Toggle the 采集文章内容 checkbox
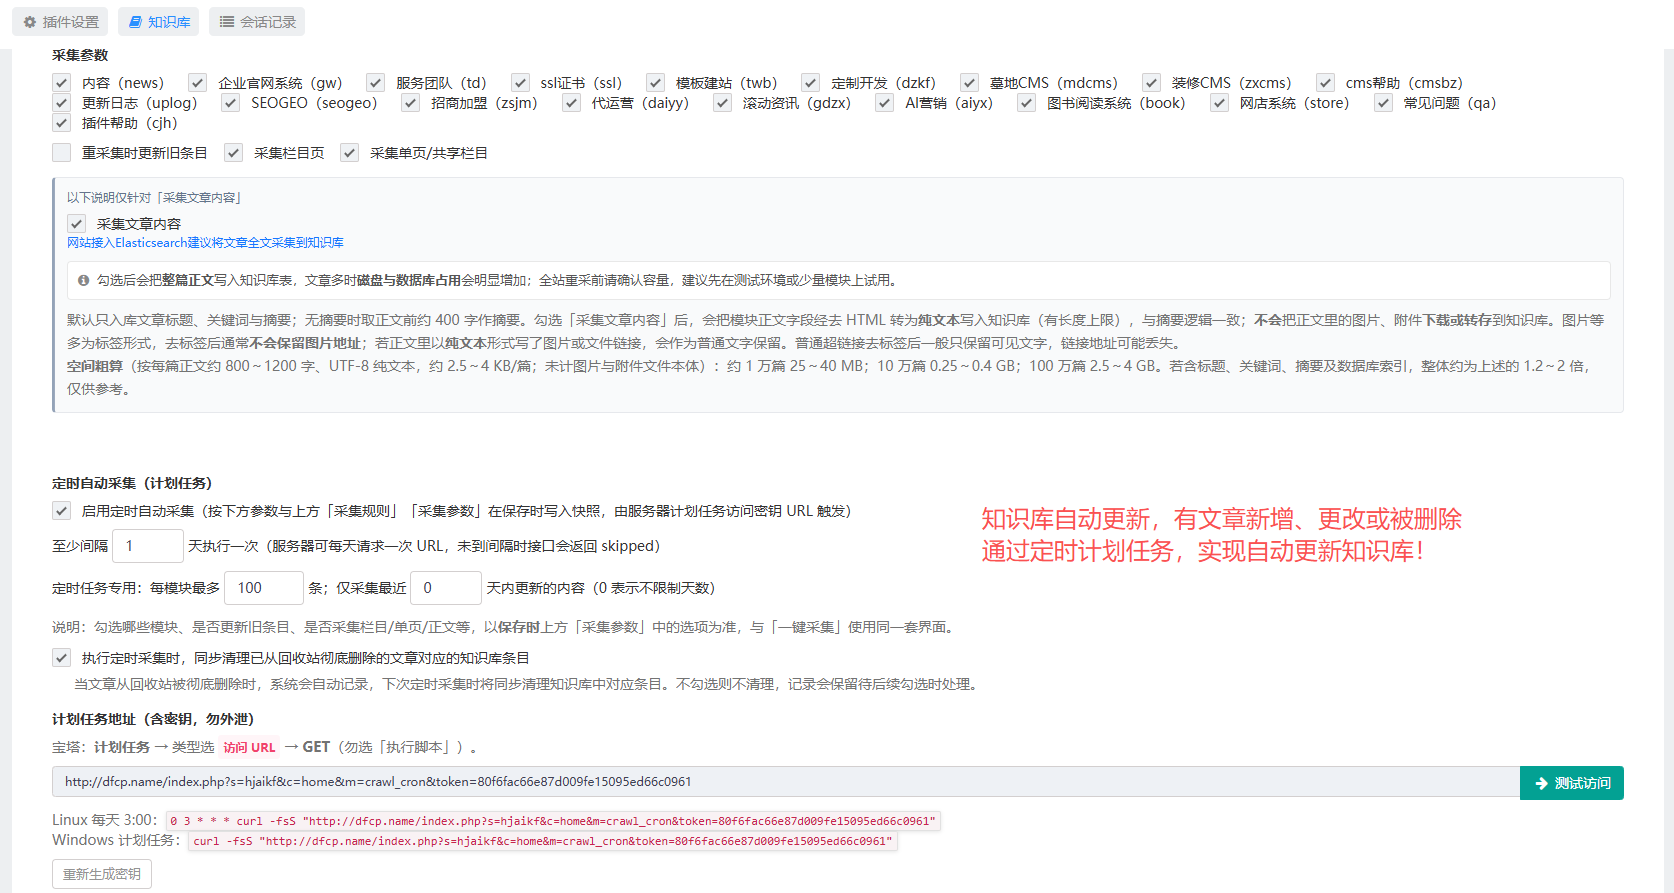The height and width of the screenshot is (893, 1674). click(77, 224)
